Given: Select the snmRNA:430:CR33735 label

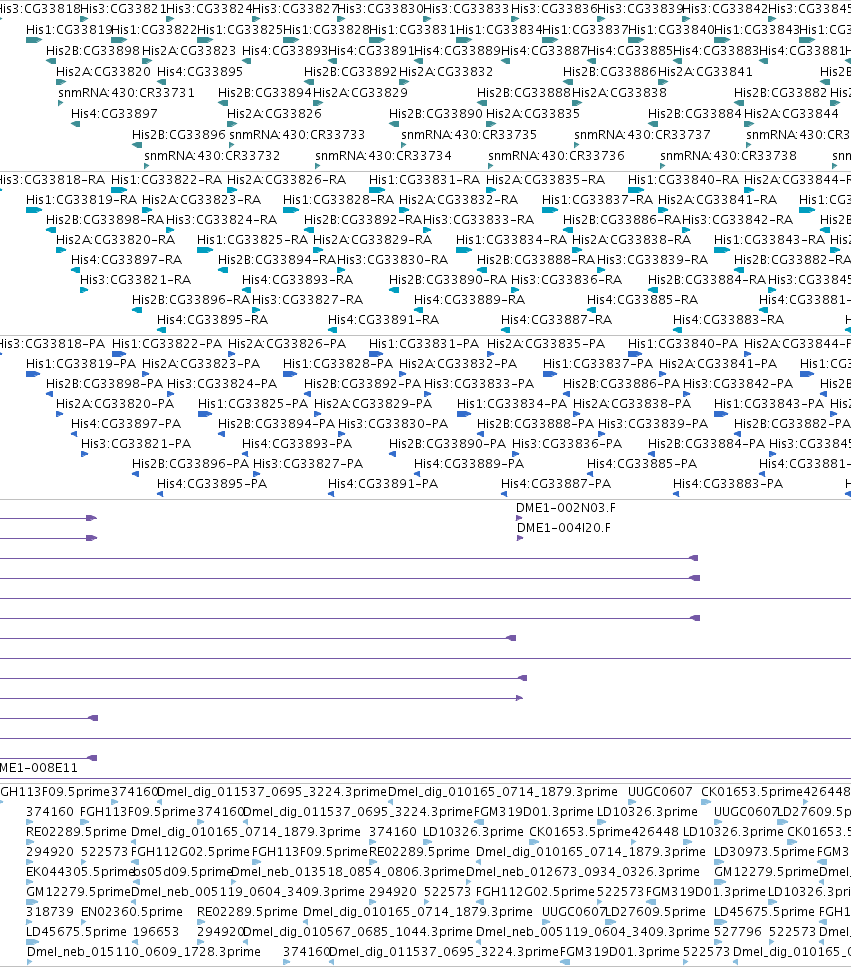Looking at the screenshot, I should click(x=469, y=134).
